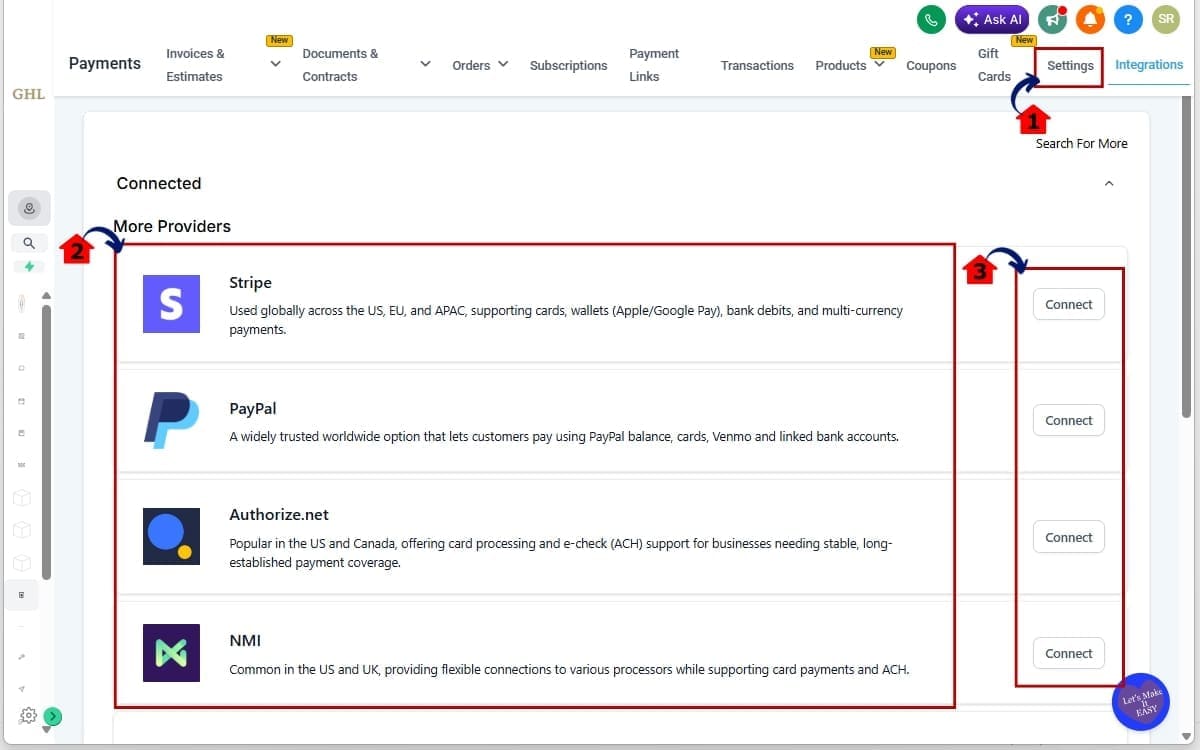Viewport: 1200px width, 750px height.
Task: Switch to the Transactions tab
Action: point(757,65)
